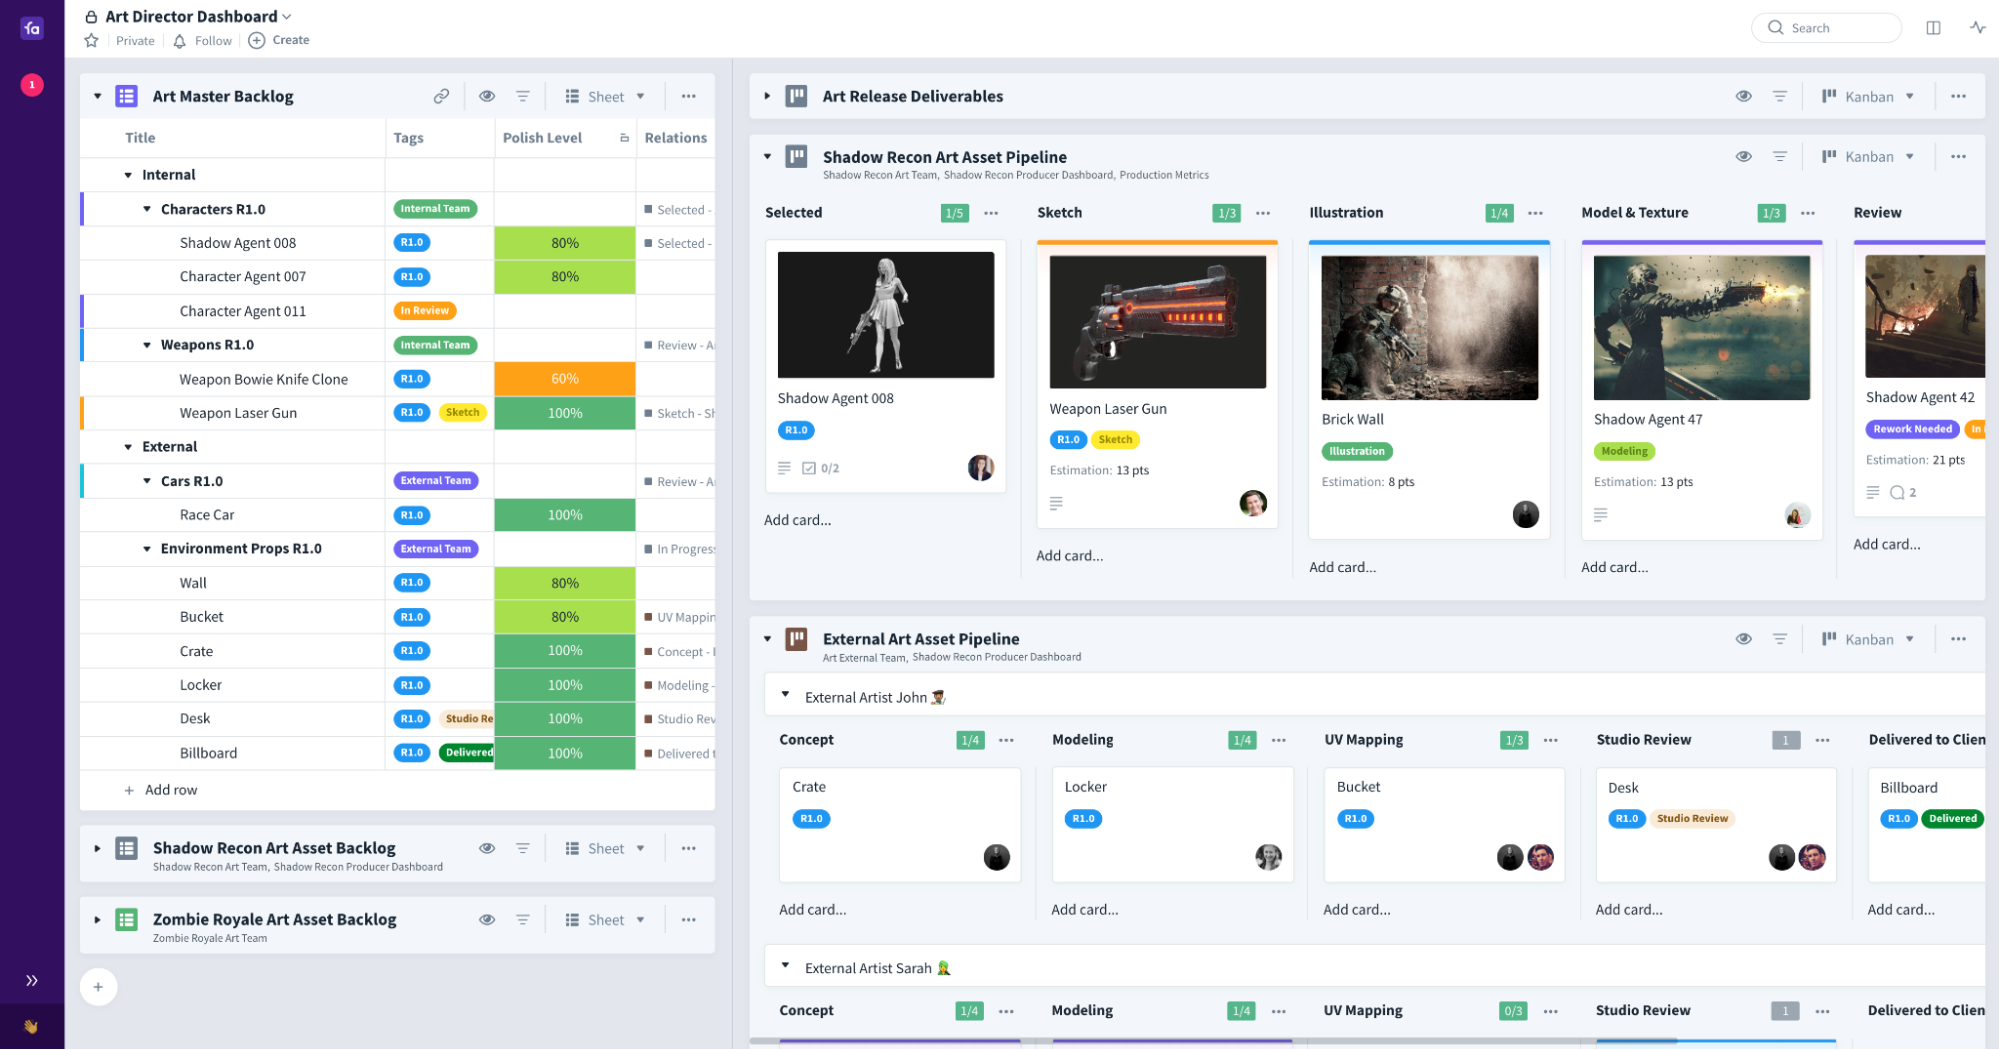Open more options for Shadow Recon Art Asset Pipeline
Viewport: 1999px width, 1050px height.
pos(1958,156)
